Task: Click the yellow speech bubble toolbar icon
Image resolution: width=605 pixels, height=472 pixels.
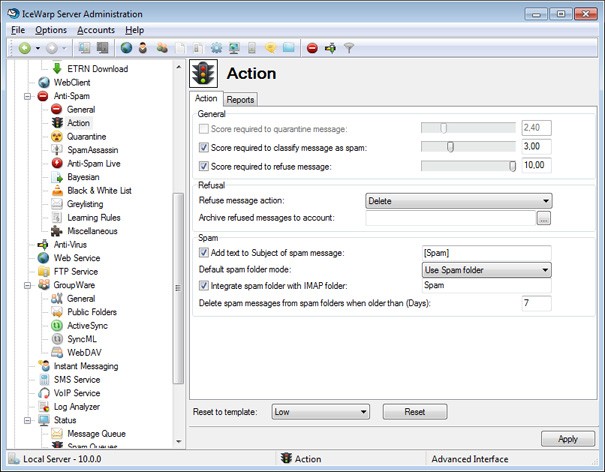Action: (x=270, y=48)
